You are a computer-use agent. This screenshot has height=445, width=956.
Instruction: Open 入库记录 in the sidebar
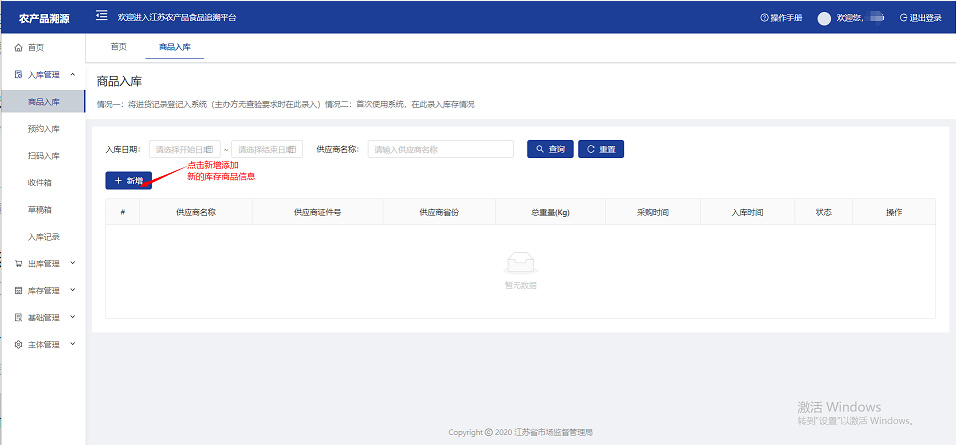click(x=44, y=237)
